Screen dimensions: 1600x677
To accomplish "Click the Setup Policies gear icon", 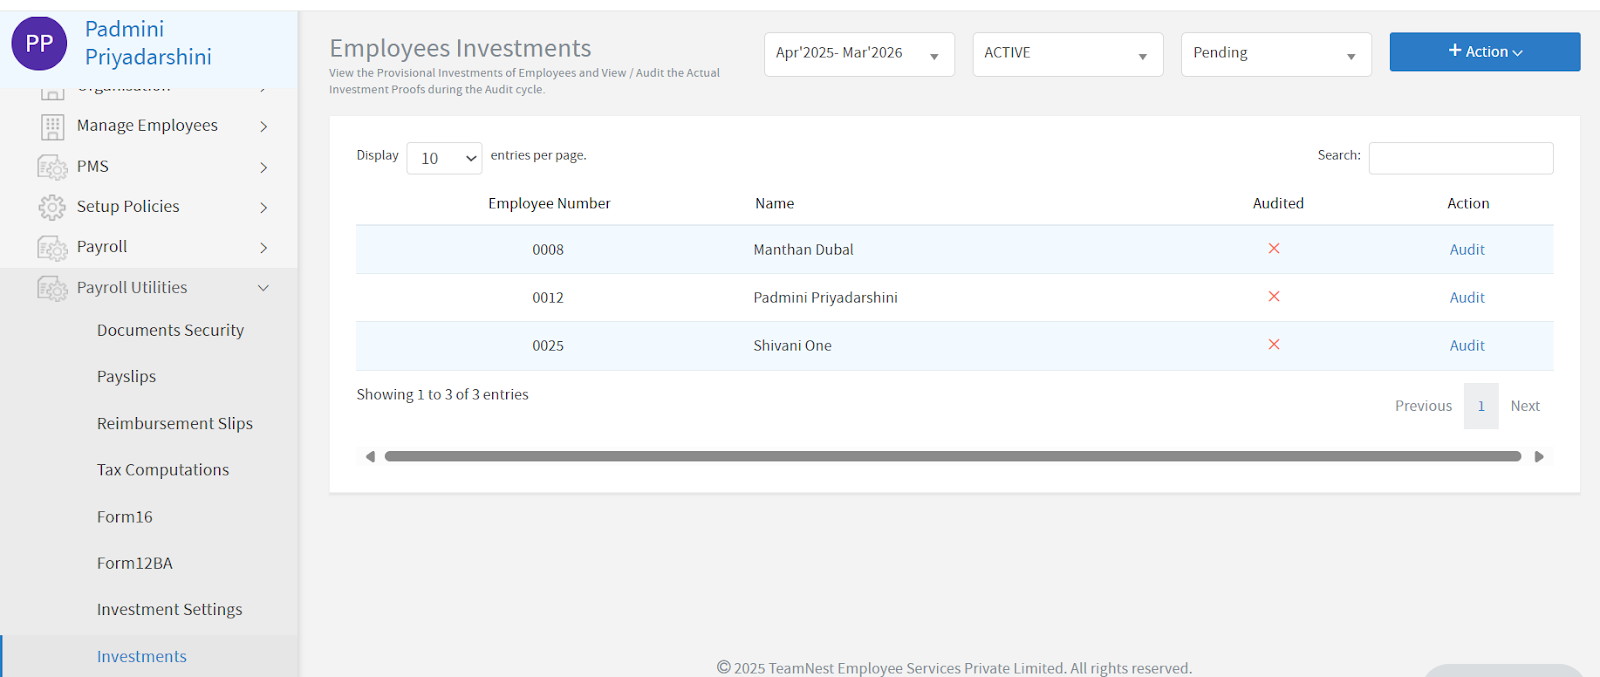I will [x=52, y=207].
